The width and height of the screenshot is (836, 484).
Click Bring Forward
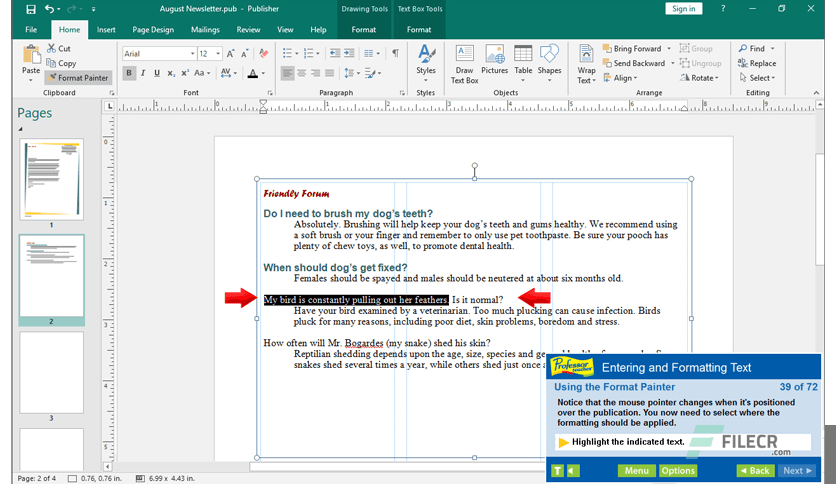(632, 49)
